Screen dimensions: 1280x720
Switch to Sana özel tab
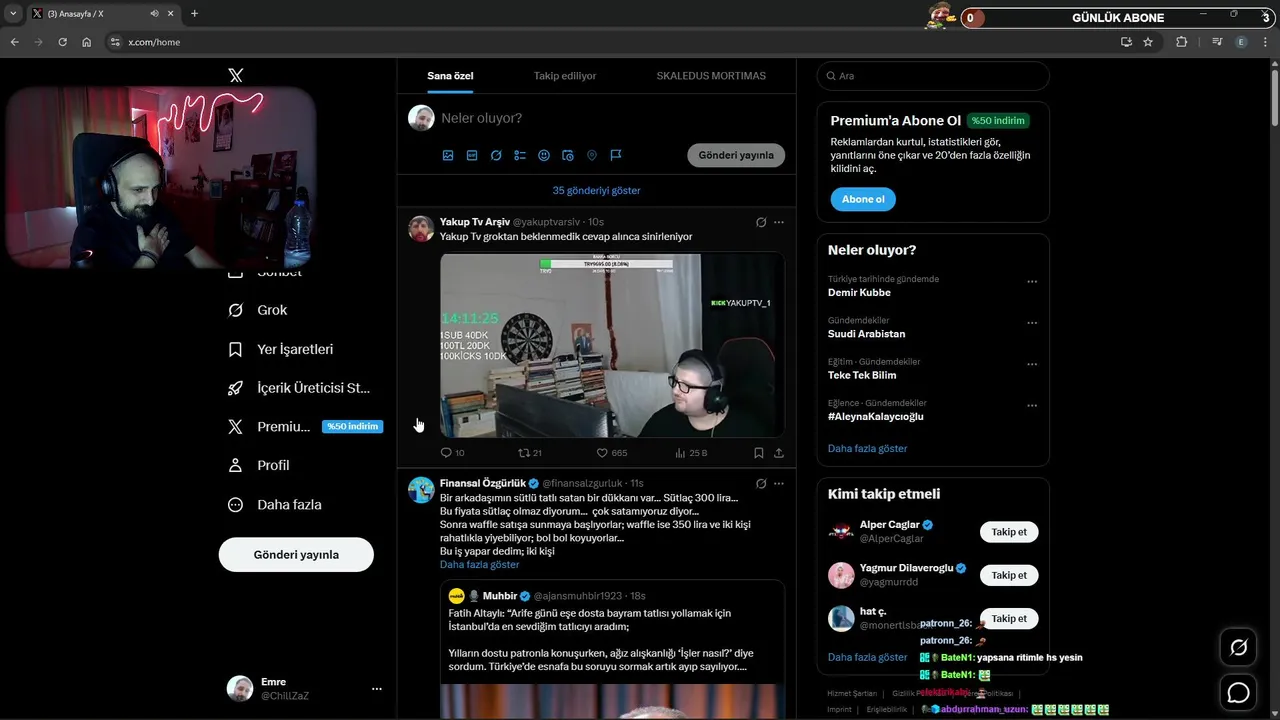(450, 76)
